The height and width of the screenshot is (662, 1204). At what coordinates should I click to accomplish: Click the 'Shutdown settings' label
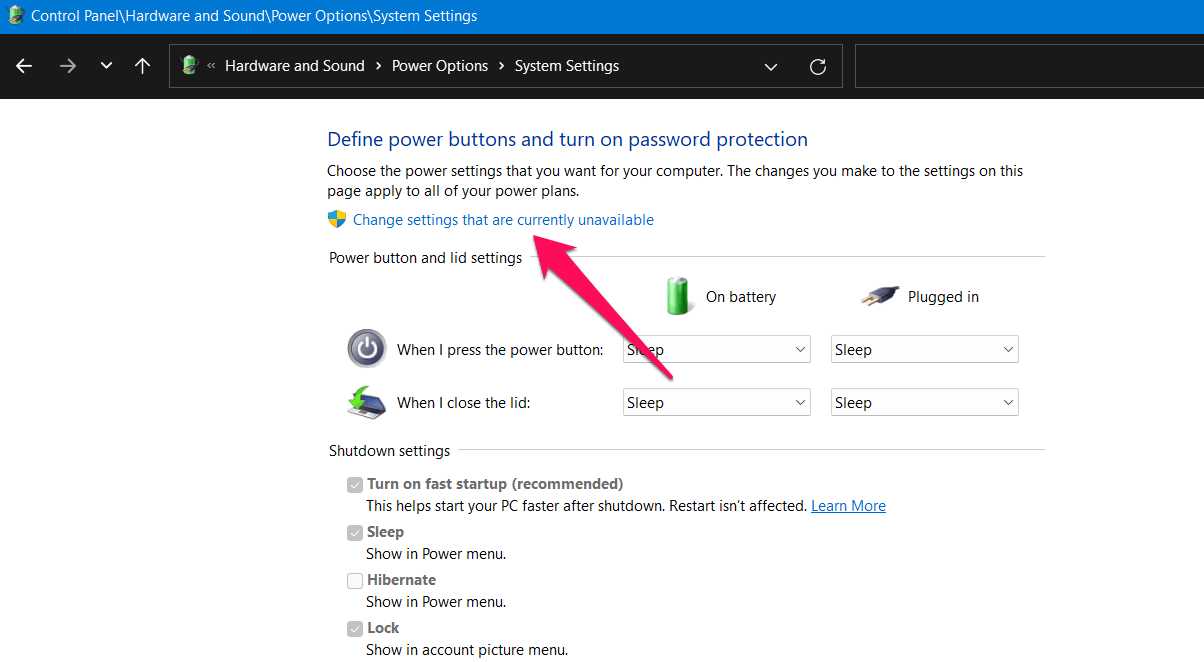pos(389,451)
